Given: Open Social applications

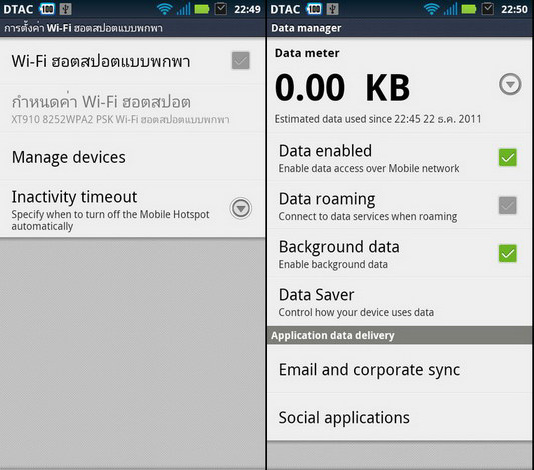Looking at the screenshot, I should (399, 418).
